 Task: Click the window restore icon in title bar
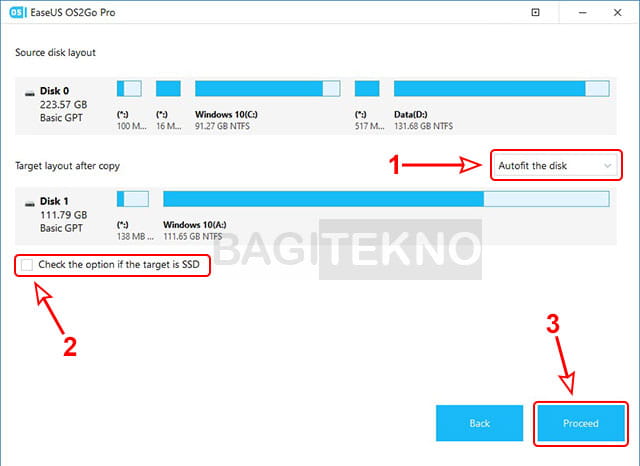coord(535,12)
